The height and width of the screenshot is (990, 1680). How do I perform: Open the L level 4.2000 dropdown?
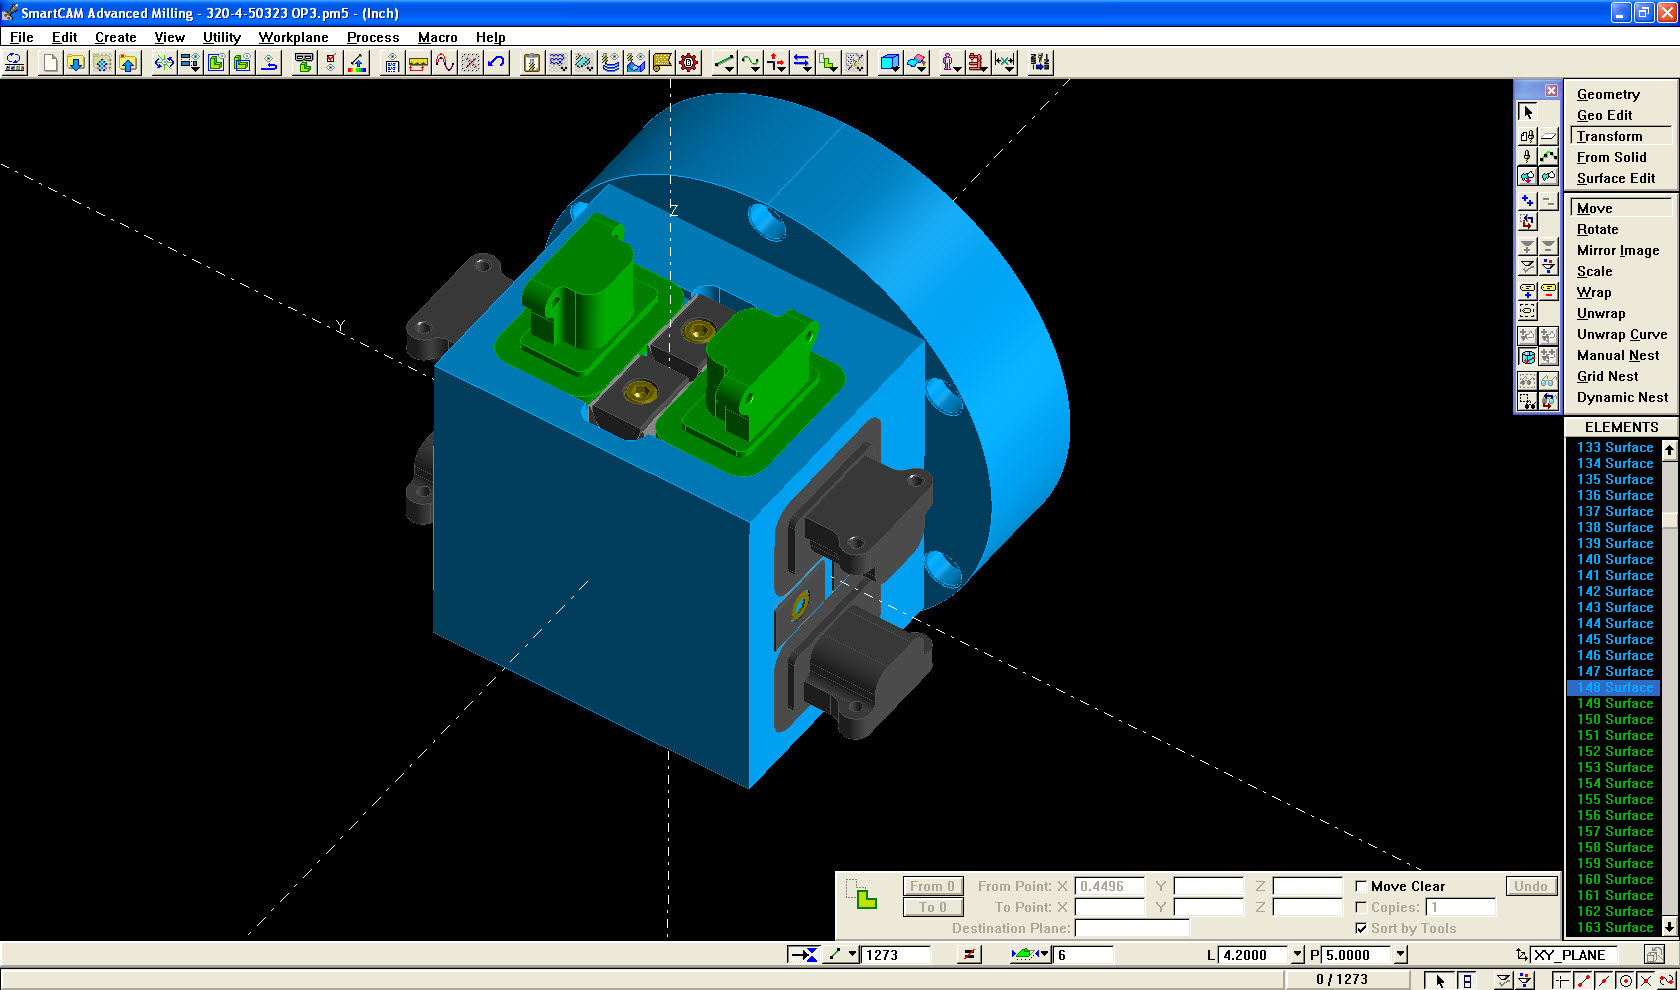[x=1297, y=955]
